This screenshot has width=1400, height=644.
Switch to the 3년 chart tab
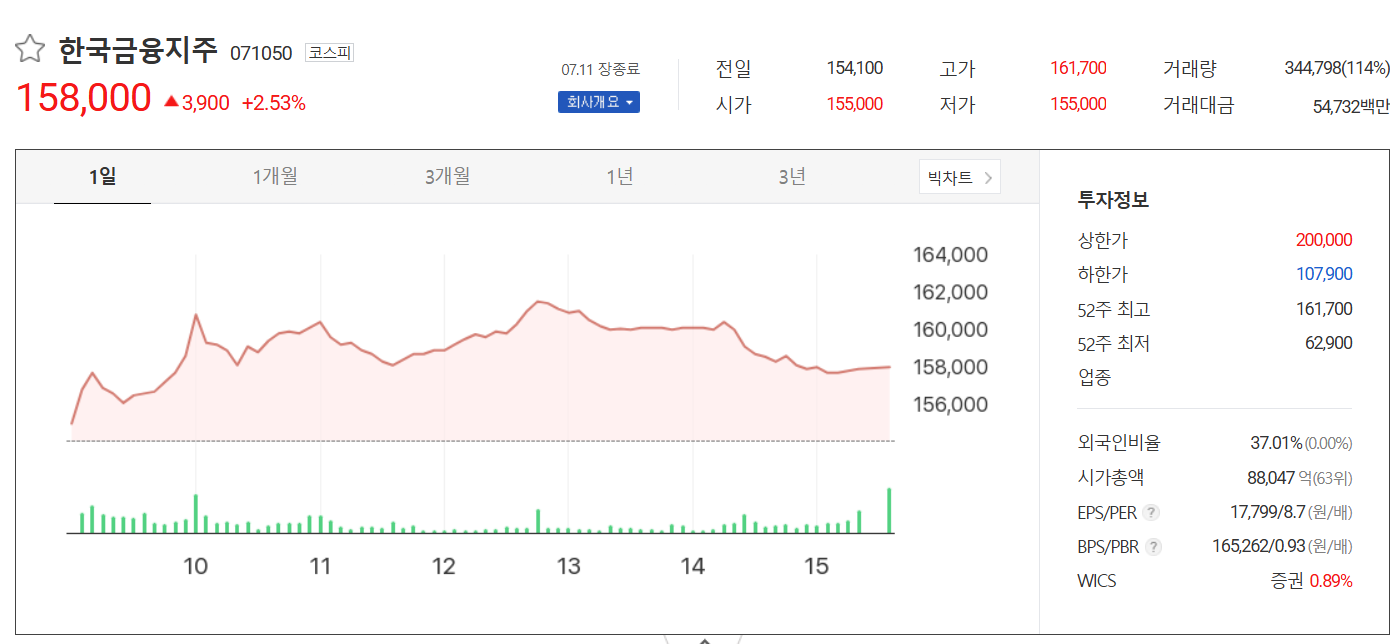[x=792, y=177]
